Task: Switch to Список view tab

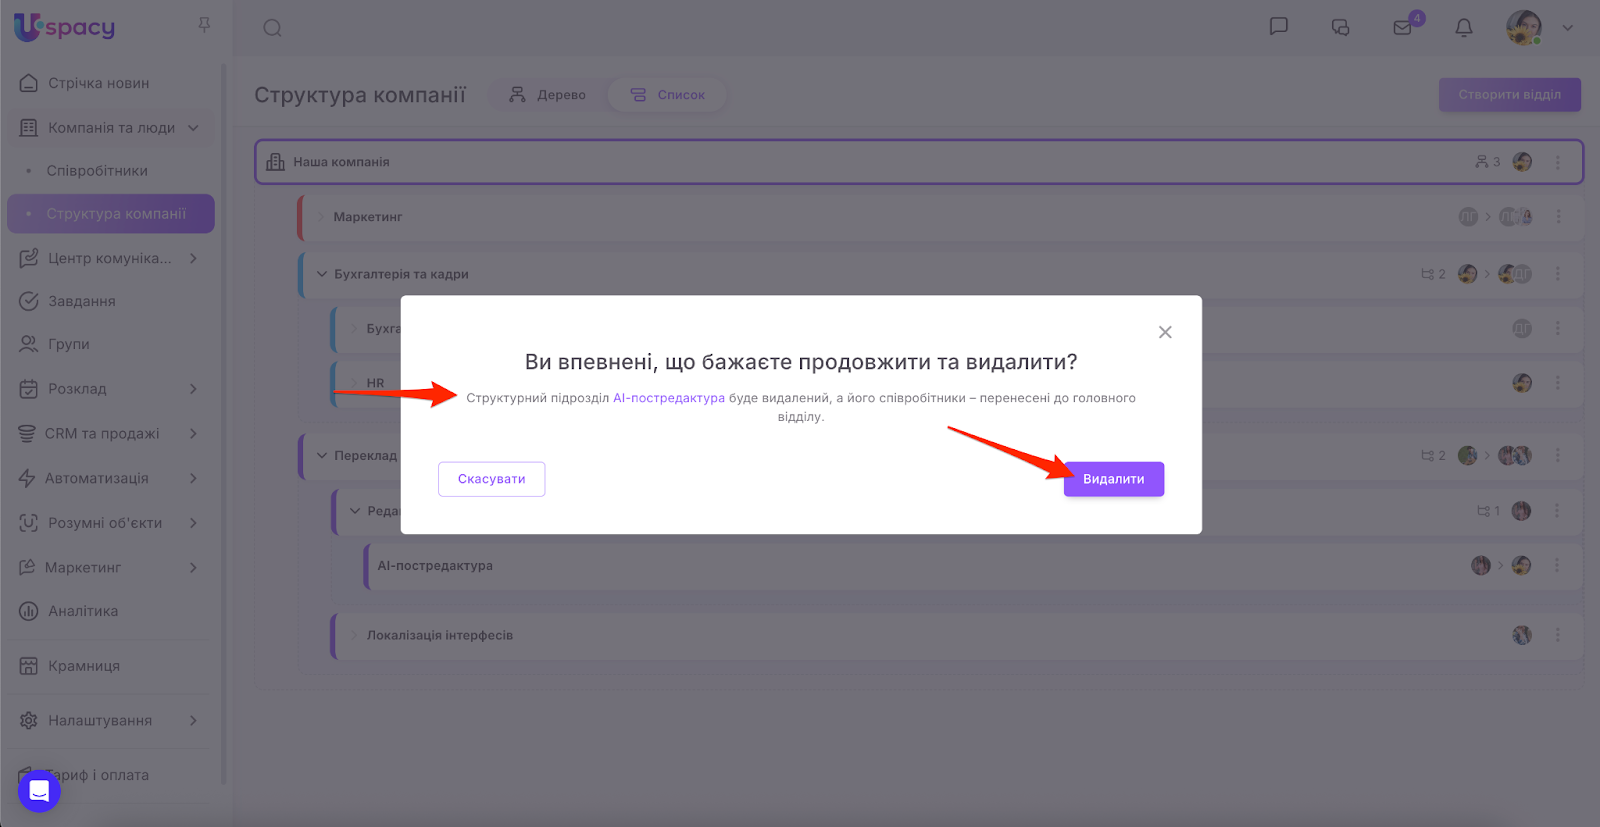Action: coord(667,95)
